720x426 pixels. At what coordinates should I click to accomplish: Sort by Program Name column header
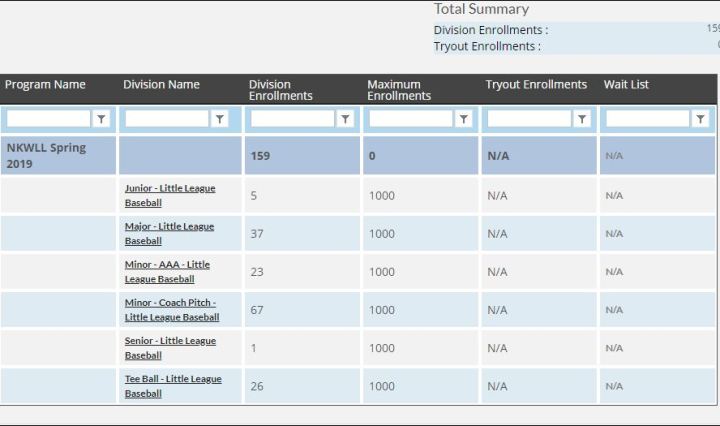click(x=45, y=85)
